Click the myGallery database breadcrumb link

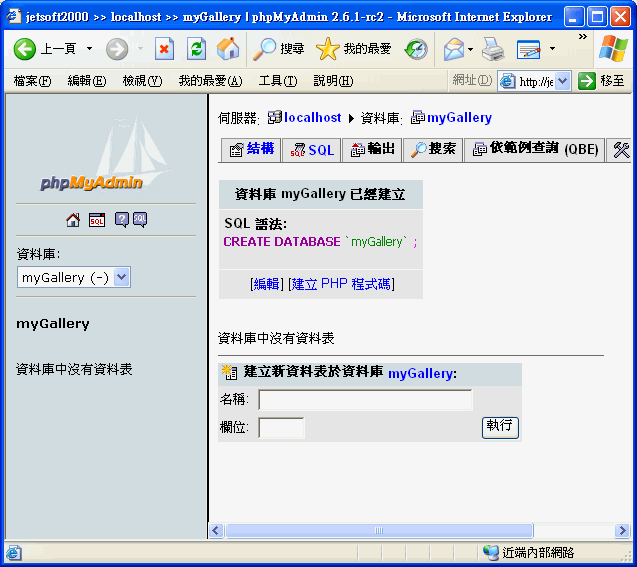(459, 118)
